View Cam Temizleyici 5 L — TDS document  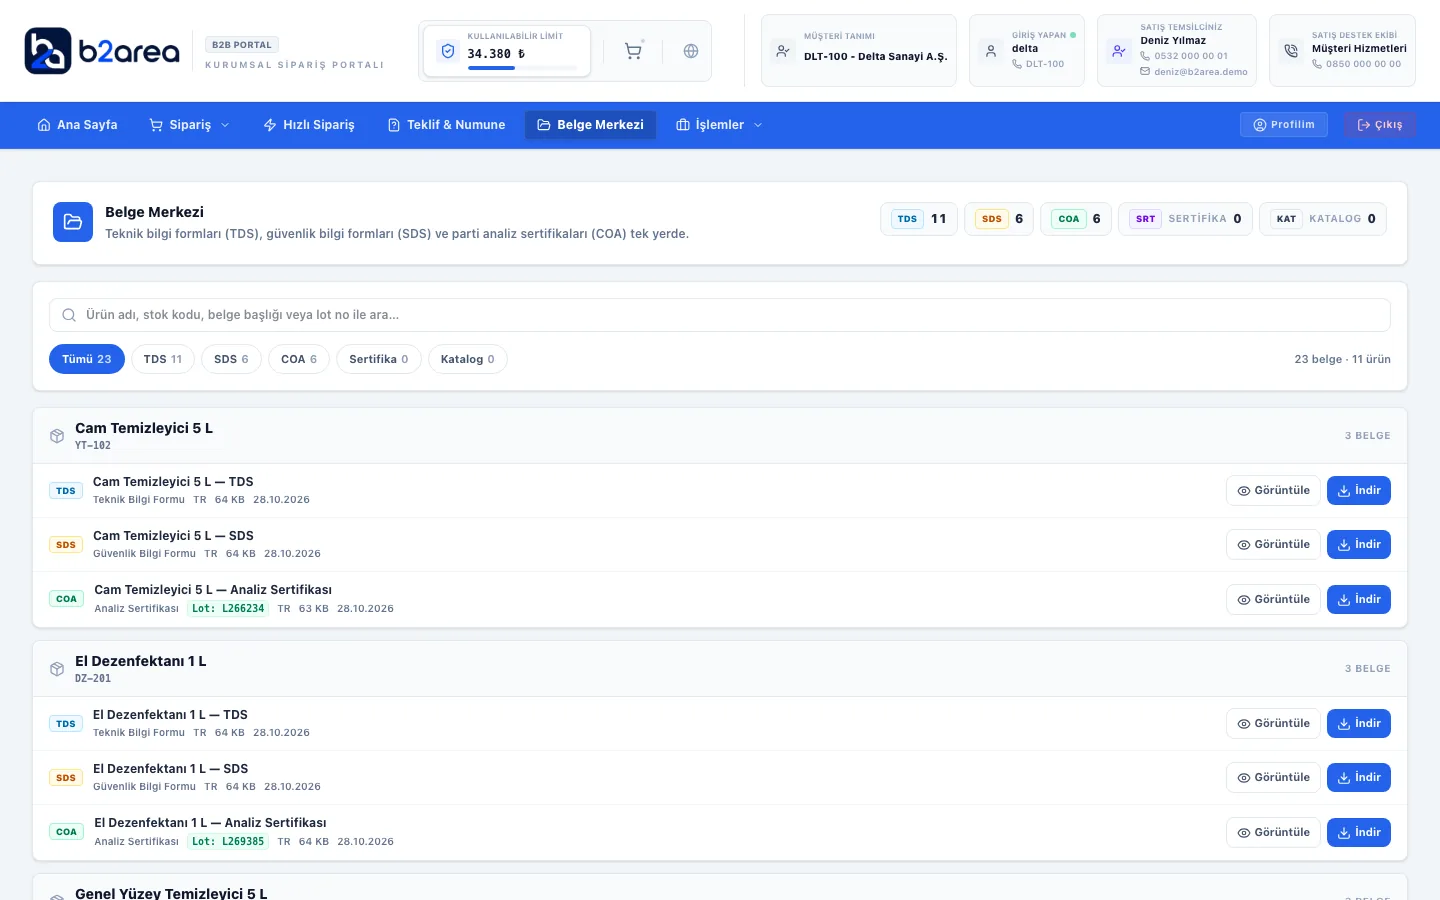click(x=1273, y=491)
